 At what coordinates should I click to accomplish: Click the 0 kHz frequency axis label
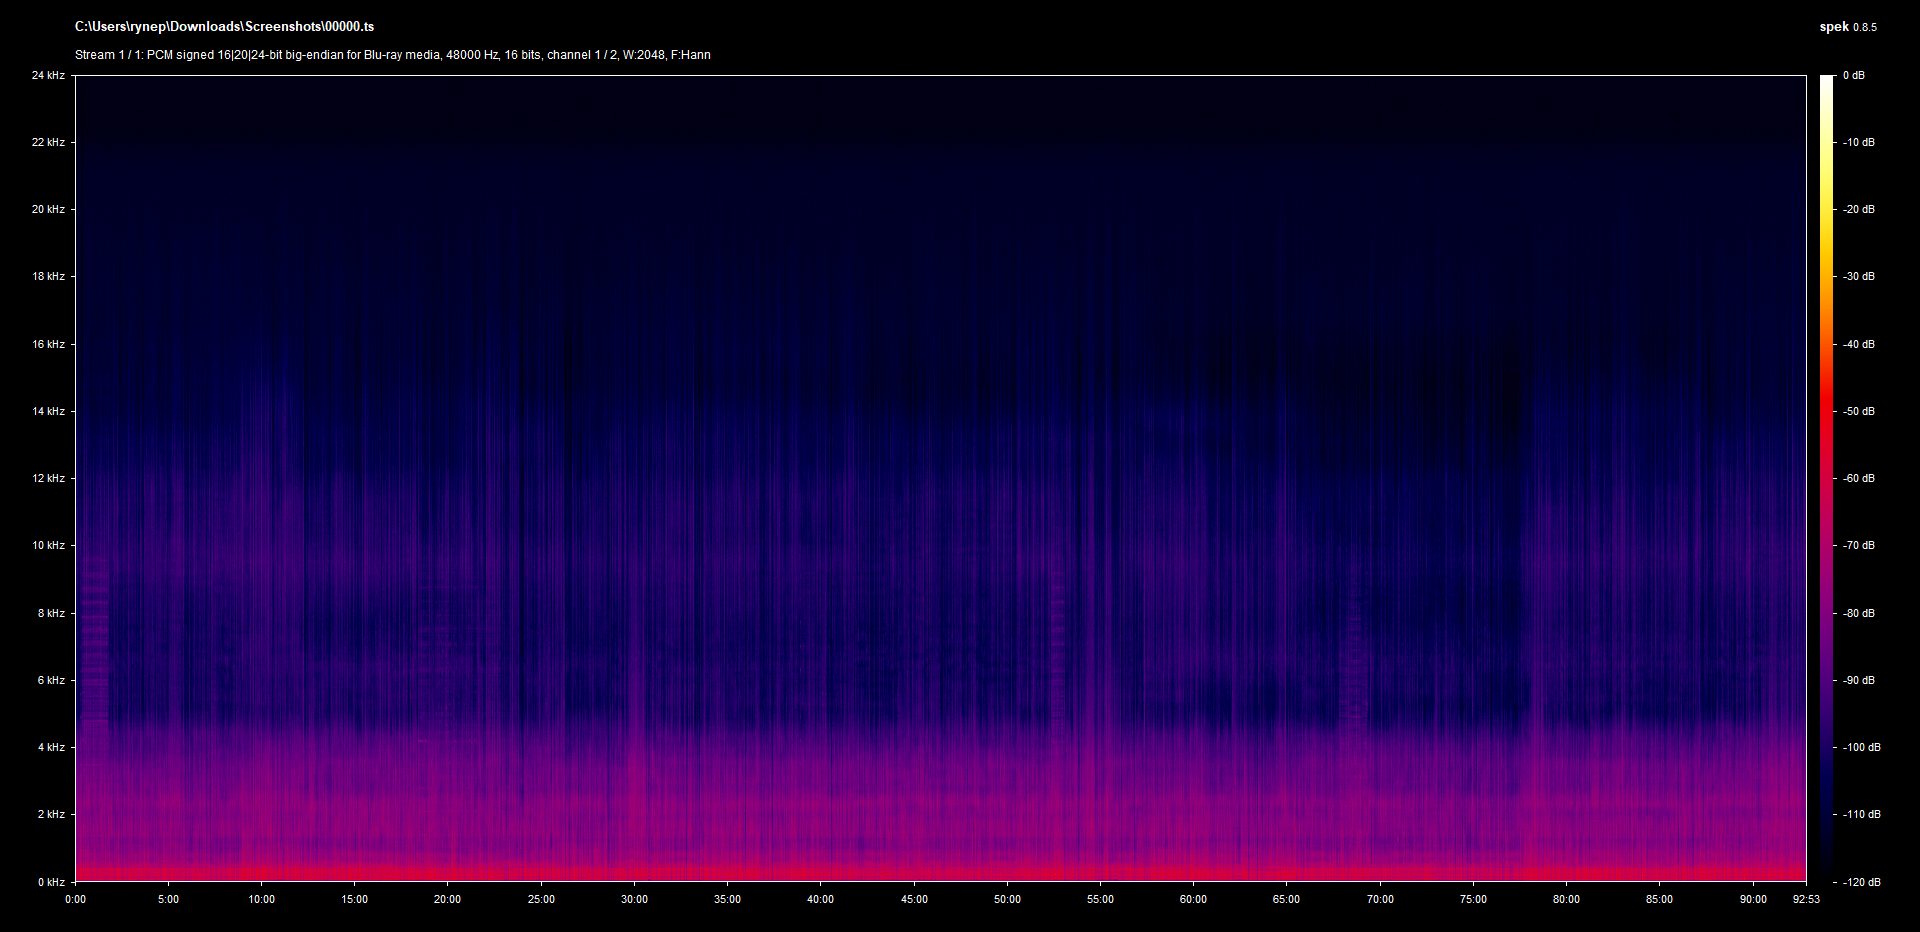pos(51,882)
